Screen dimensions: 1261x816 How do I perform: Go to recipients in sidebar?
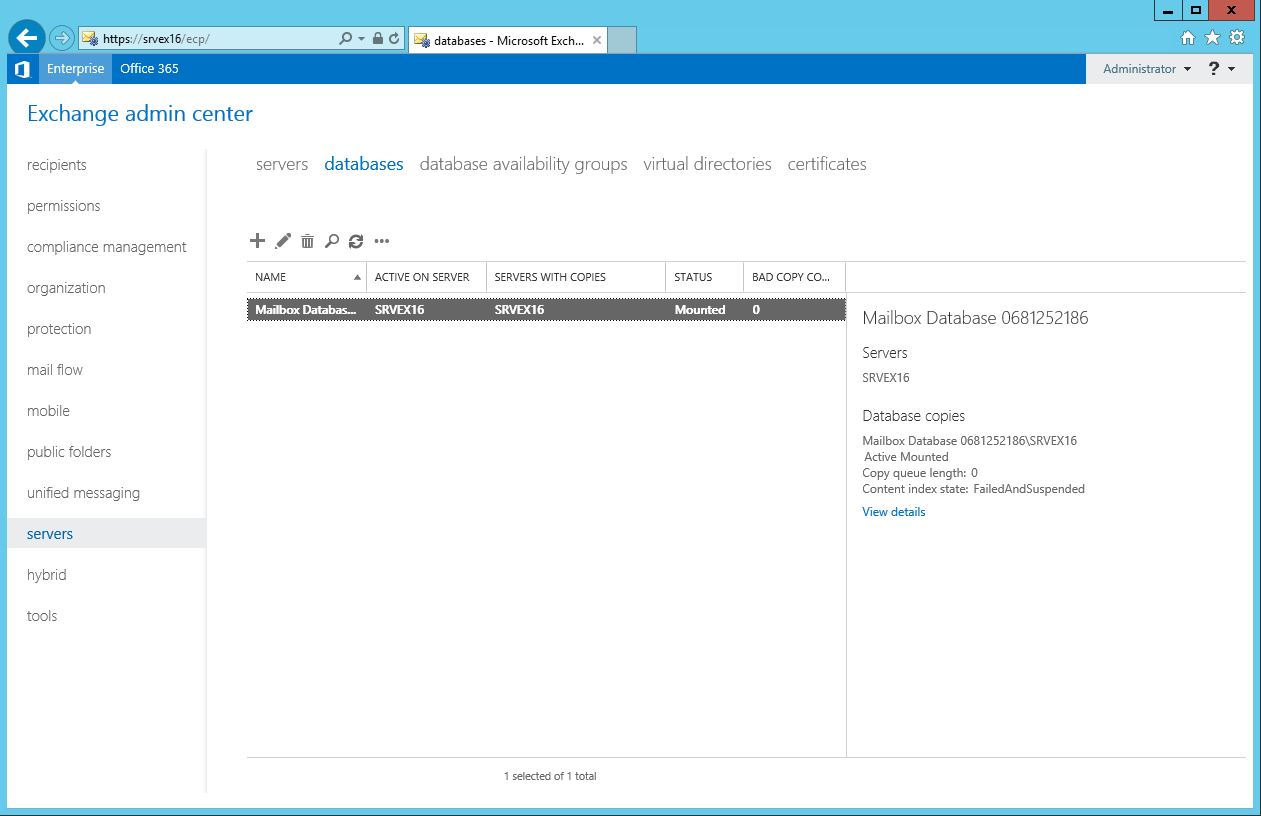[x=57, y=165]
